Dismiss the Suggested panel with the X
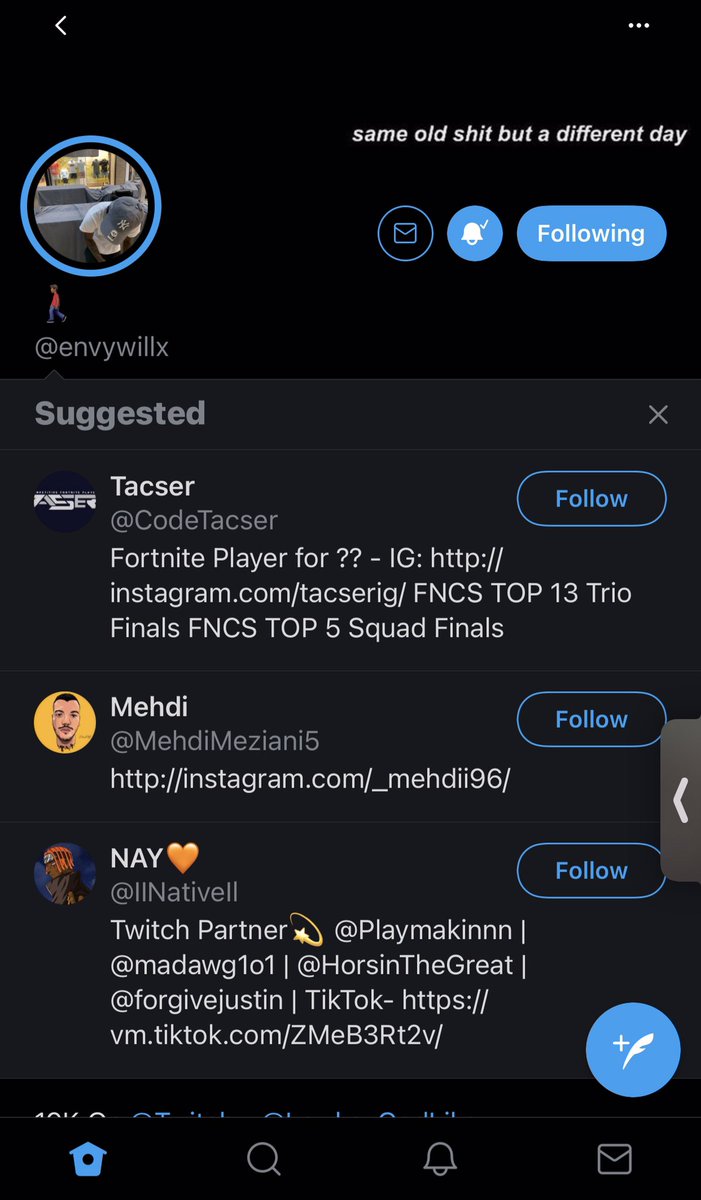701x1200 pixels. [658, 414]
